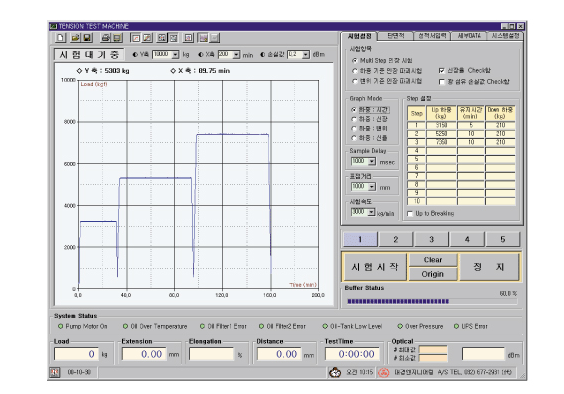Select the Multi Step 인장 시험 radio option

click(354, 60)
